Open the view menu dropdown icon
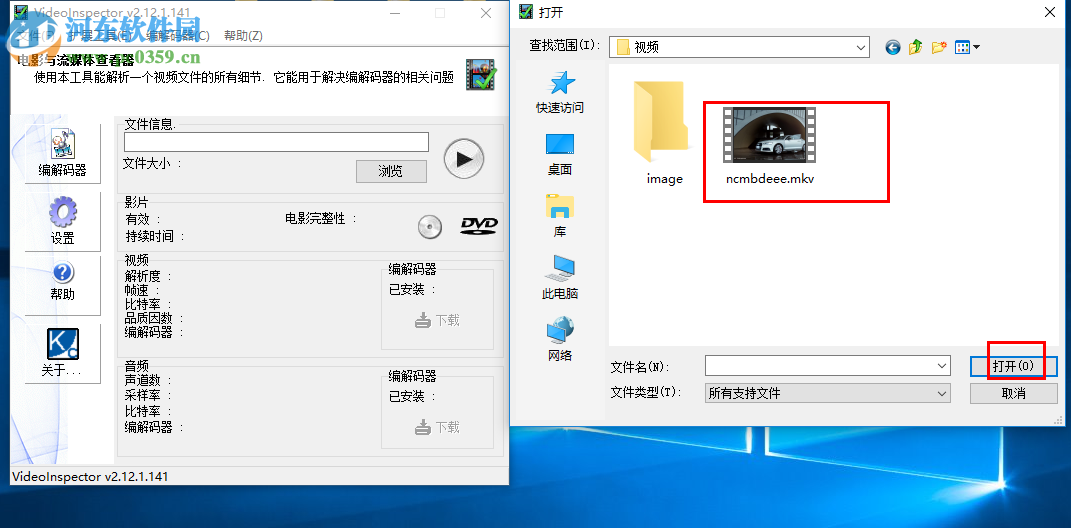The image size is (1071, 528). 967,47
